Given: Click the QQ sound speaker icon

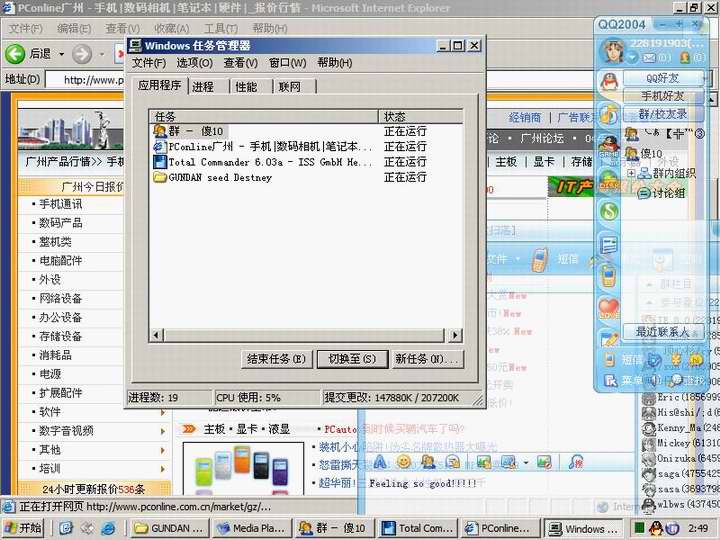Looking at the screenshot, I should [654, 380].
